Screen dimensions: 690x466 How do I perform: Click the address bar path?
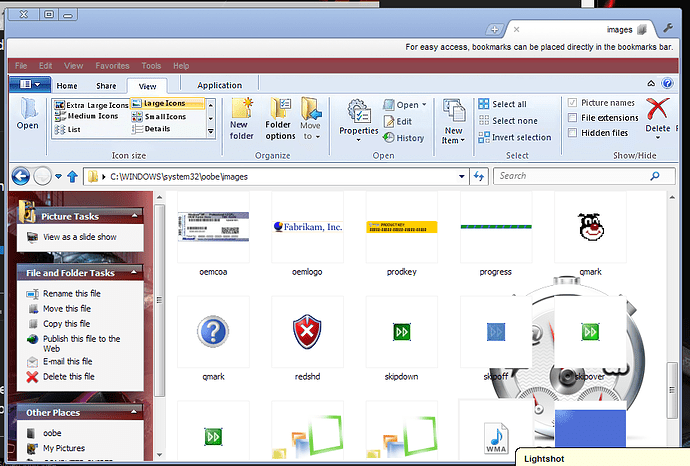pyautogui.click(x=179, y=176)
